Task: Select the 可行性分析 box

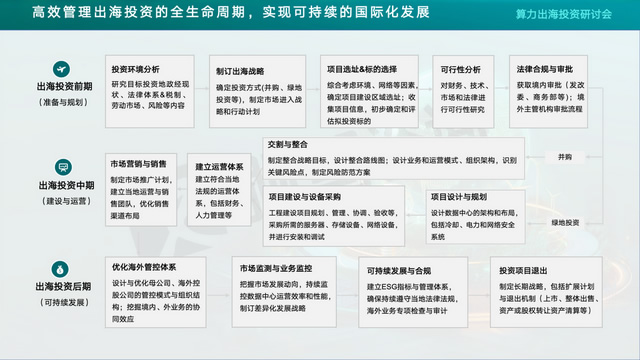Action: click(x=463, y=91)
